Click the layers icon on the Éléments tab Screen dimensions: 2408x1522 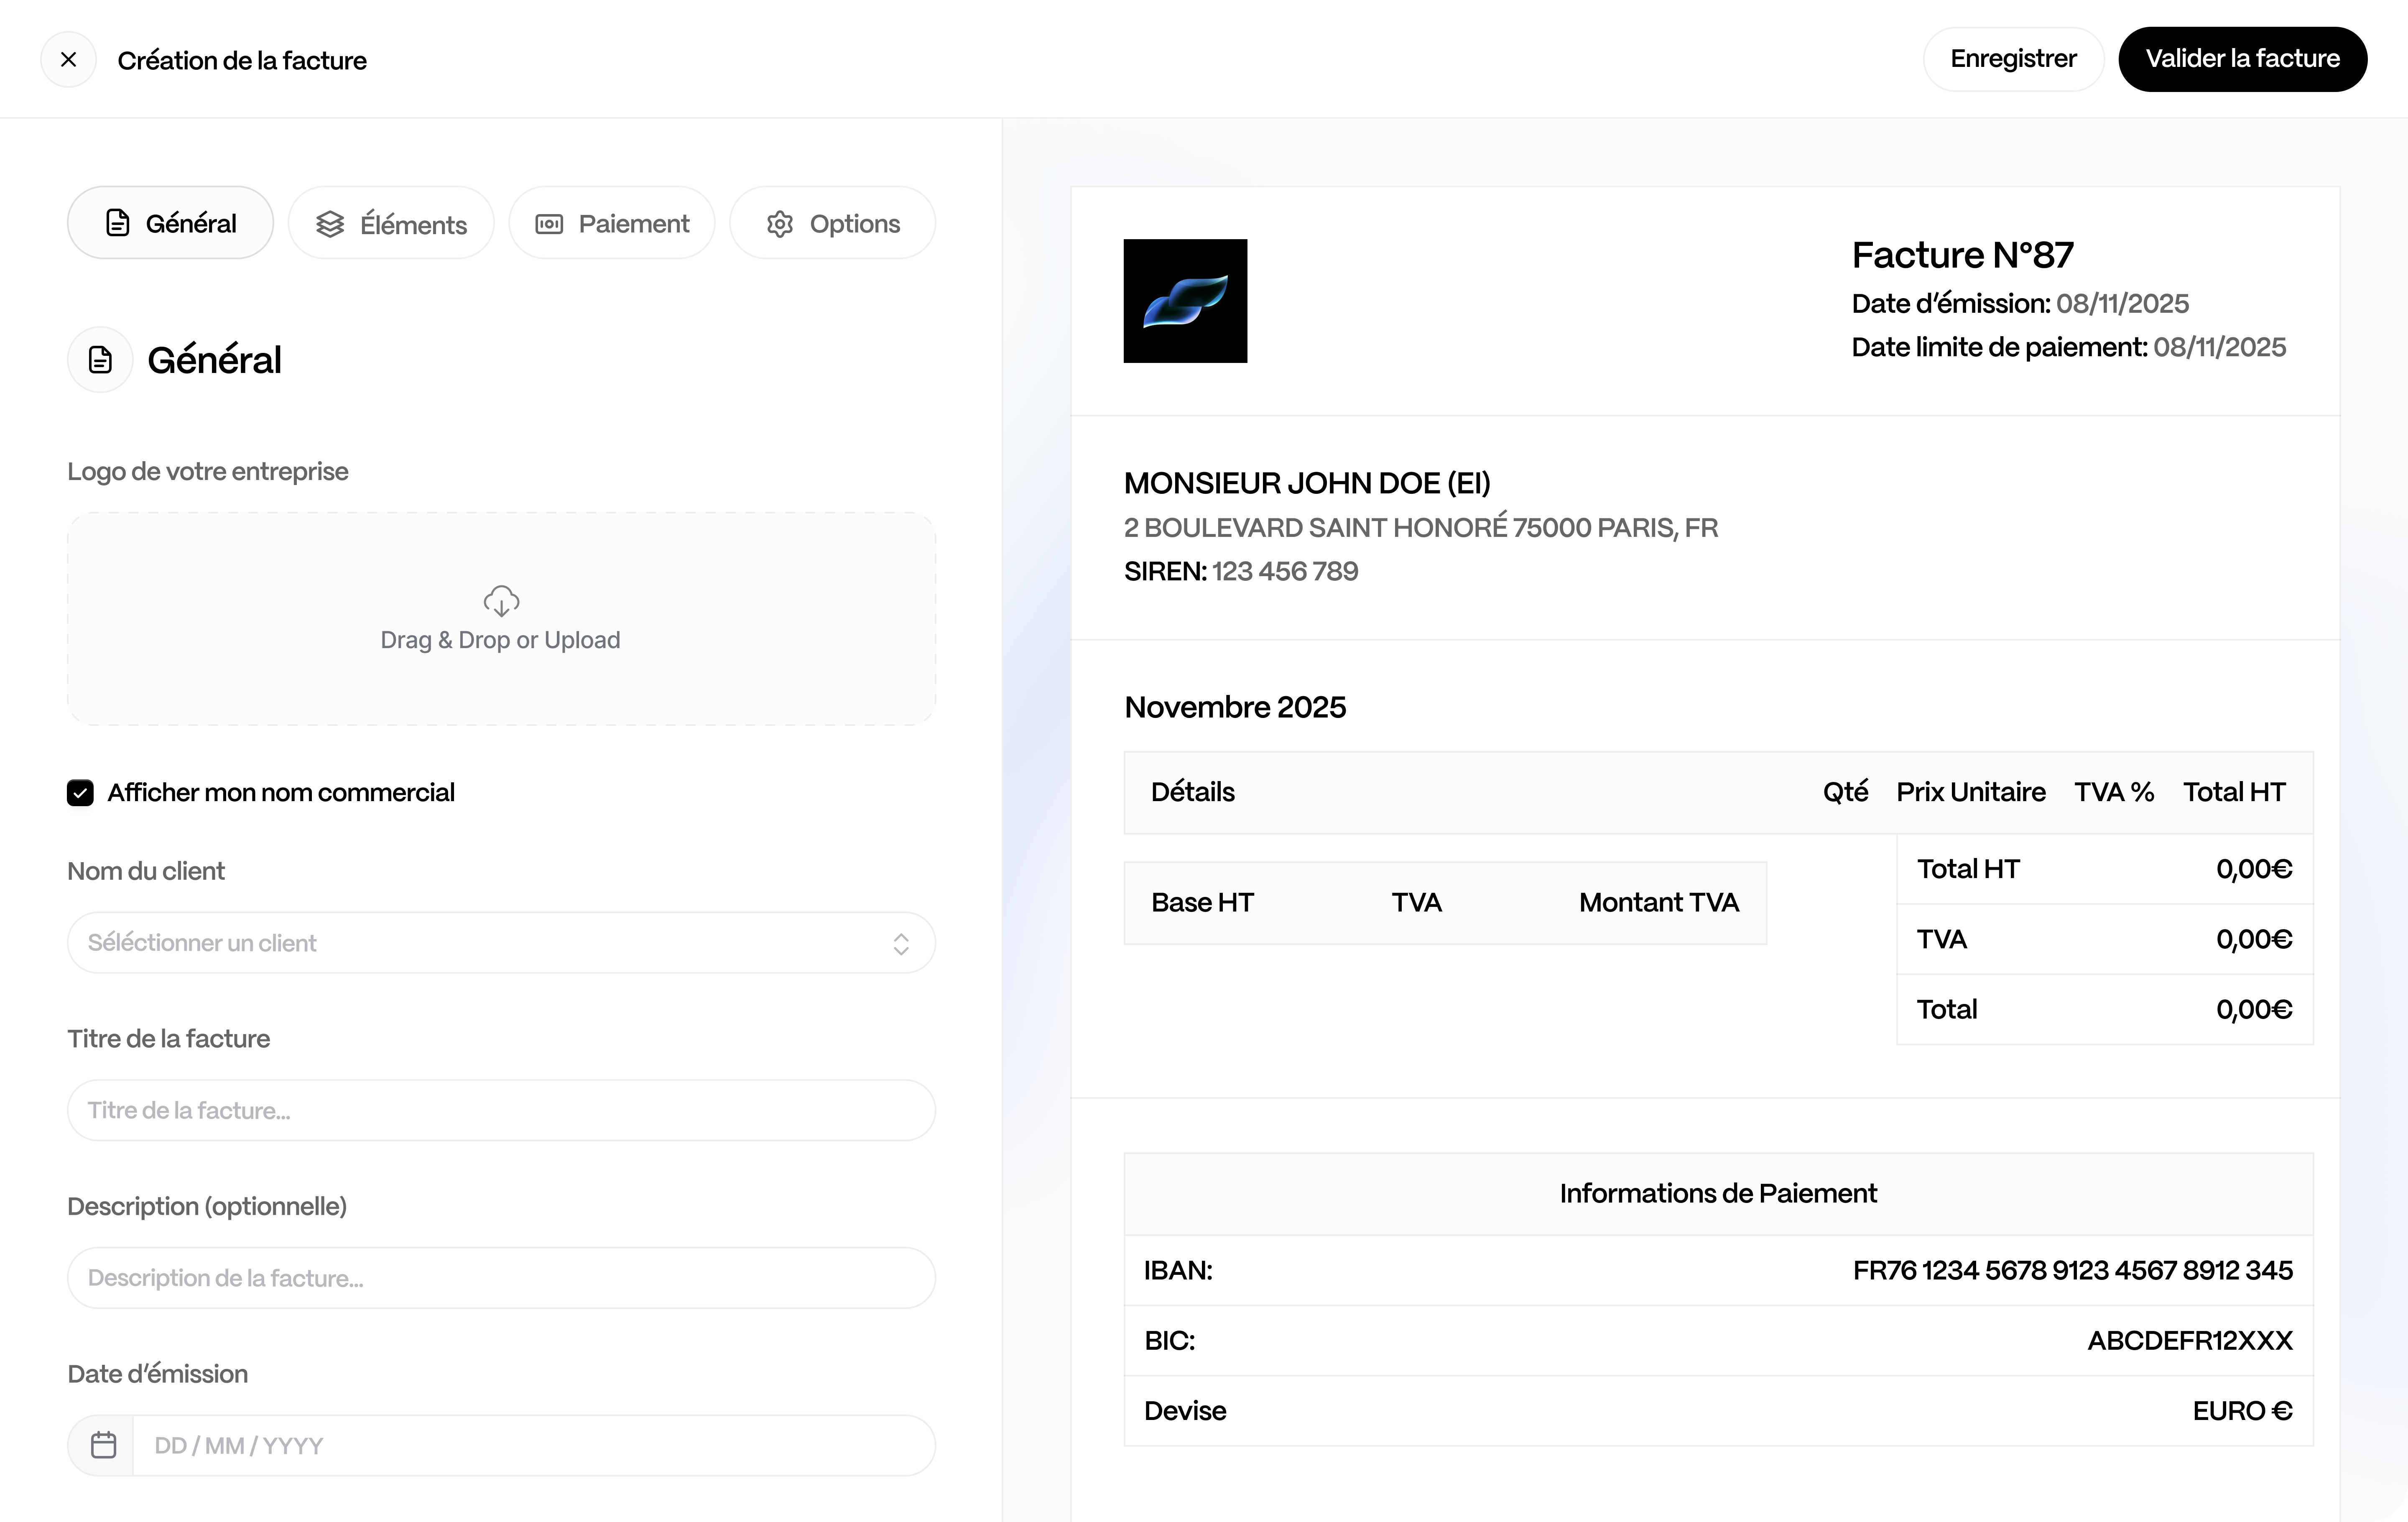(x=330, y=224)
